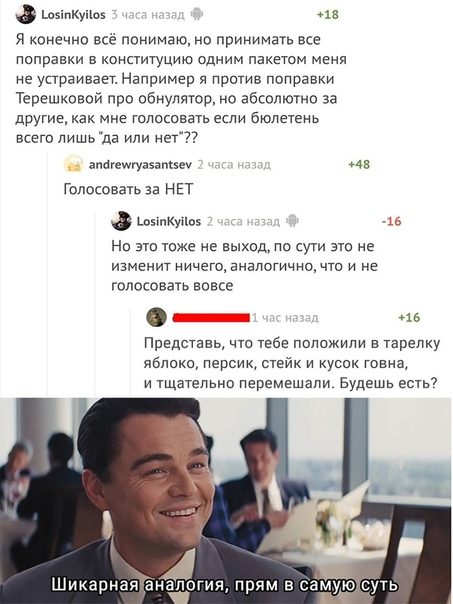The height and width of the screenshot is (604, 453).
Task: Click the Android icon beside "3 часа назад"
Action: tap(197, 14)
